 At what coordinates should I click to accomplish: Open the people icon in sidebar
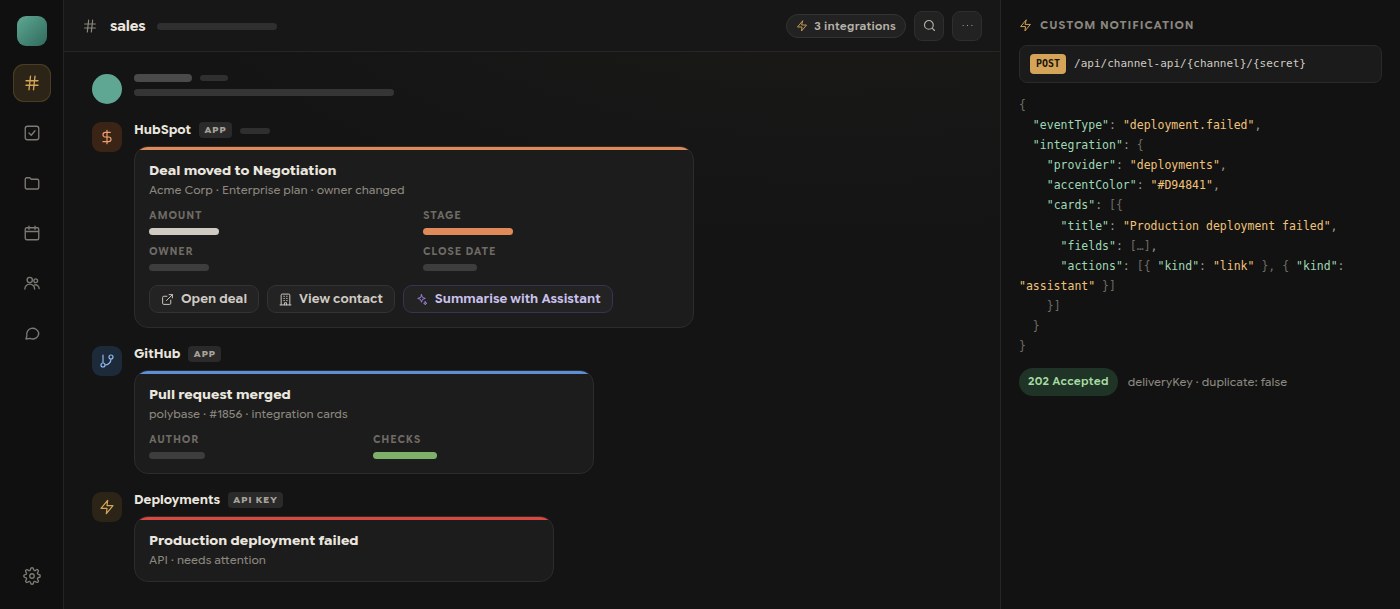click(x=32, y=283)
